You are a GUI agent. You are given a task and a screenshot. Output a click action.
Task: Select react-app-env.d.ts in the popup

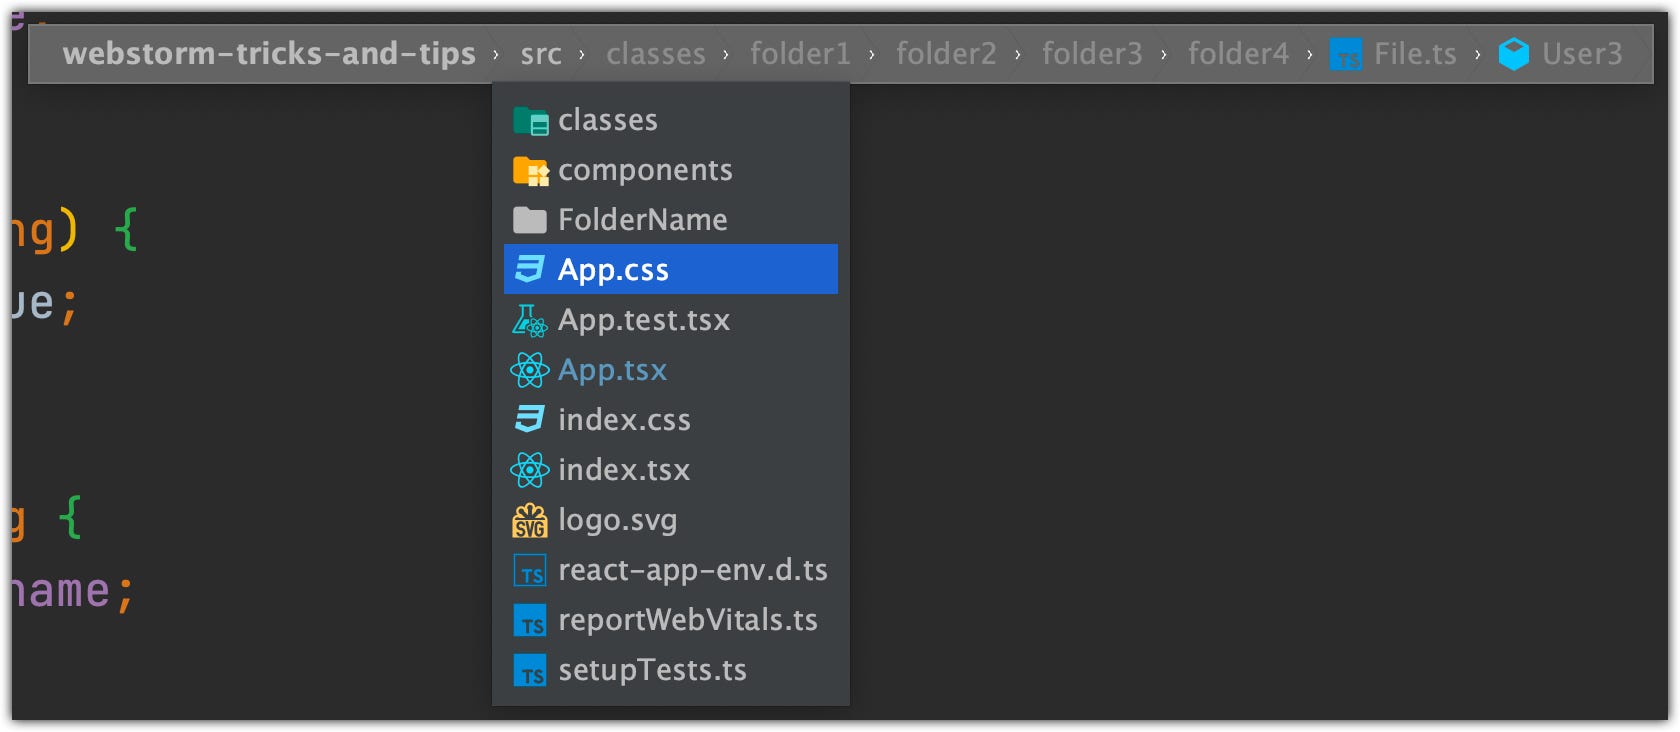[x=671, y=569]
